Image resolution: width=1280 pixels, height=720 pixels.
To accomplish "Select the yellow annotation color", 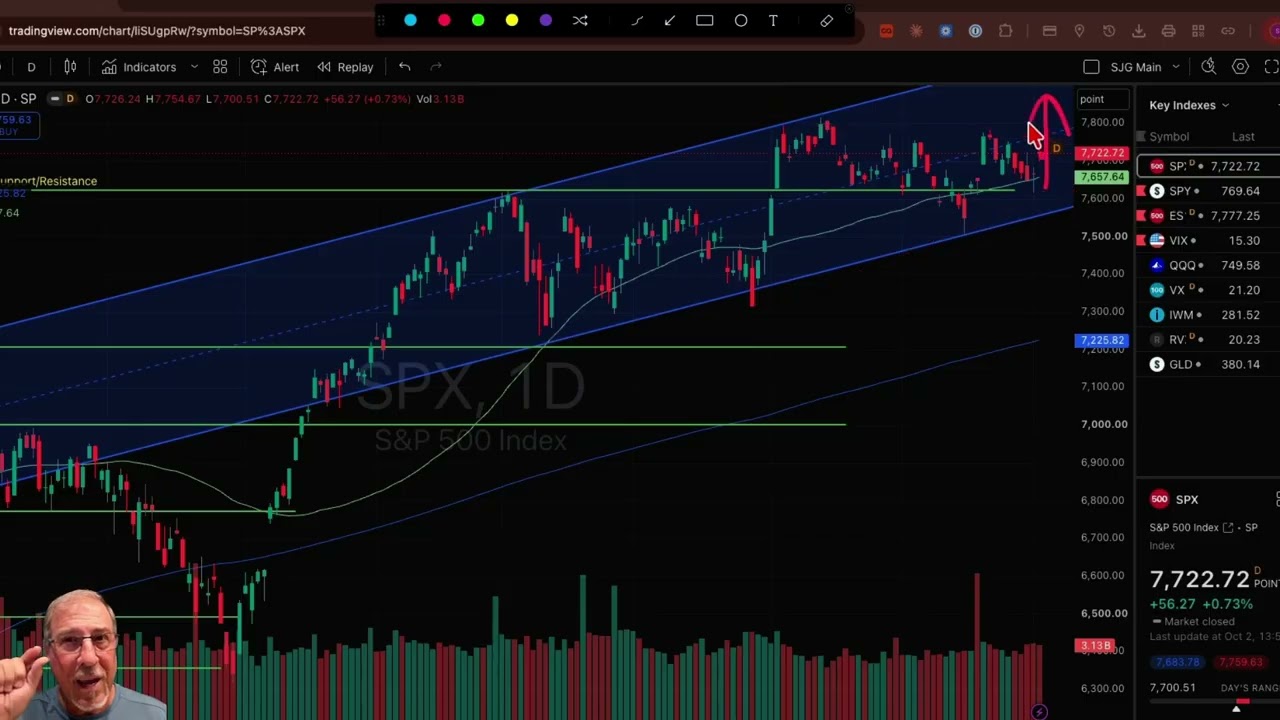I will pyautogui.click(x=512, y=20).
